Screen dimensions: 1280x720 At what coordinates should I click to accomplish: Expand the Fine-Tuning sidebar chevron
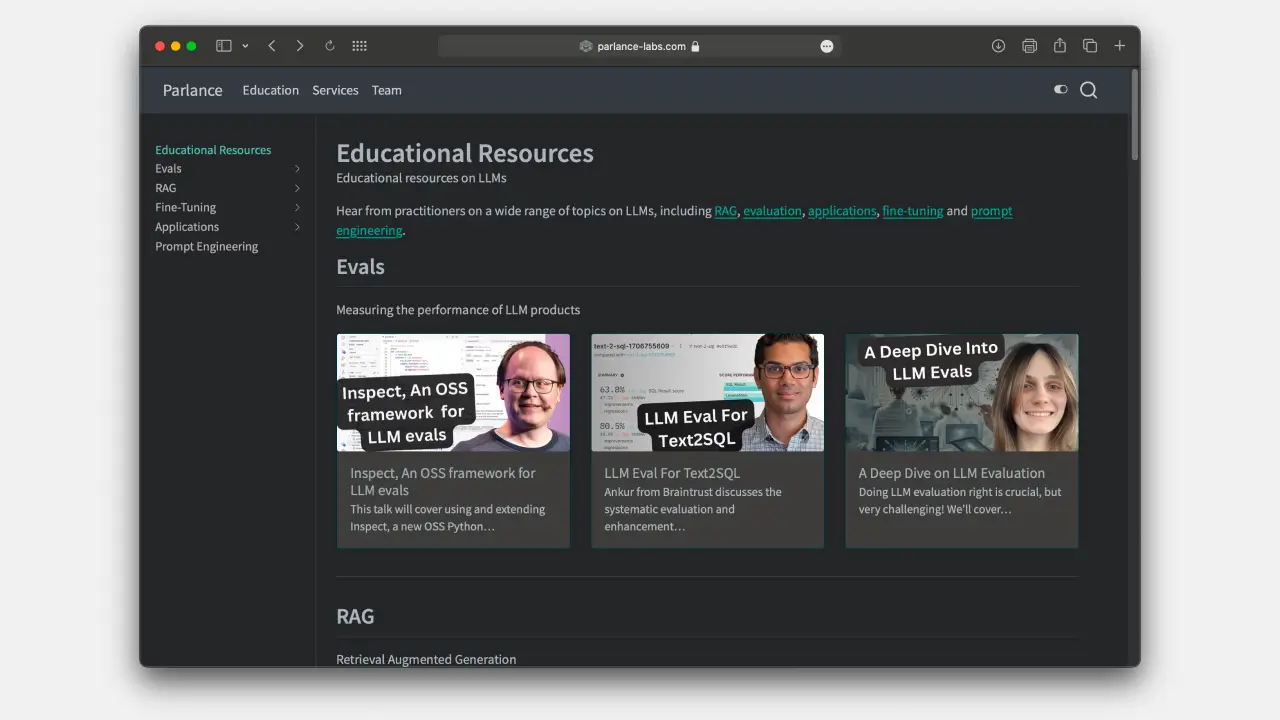click(x=297, y=207)
